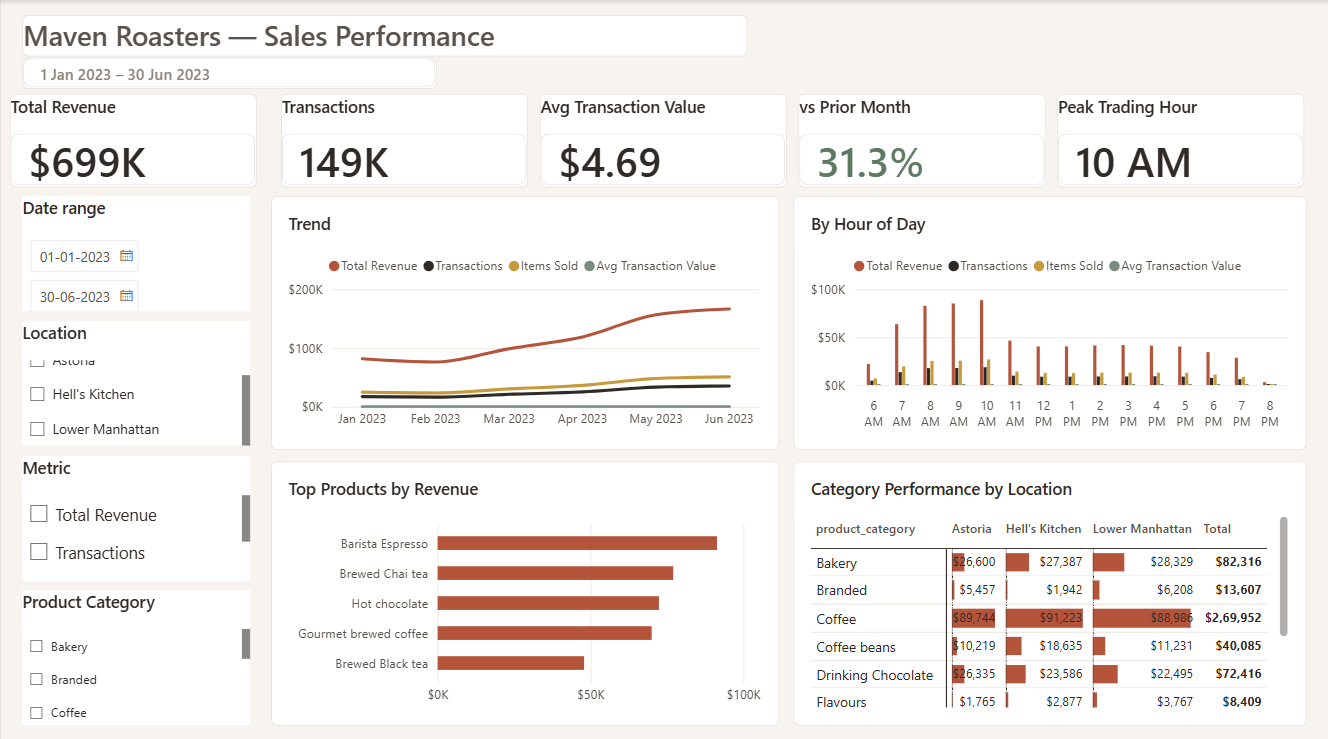
Task: Check the Coffee product category checkbox
Action: click(x=37, y=713)
